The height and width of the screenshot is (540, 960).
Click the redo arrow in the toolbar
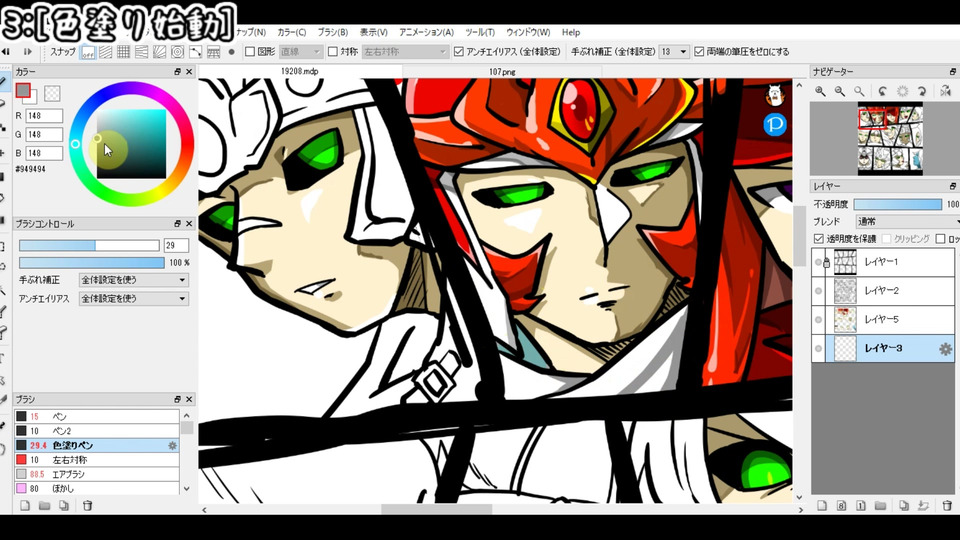pos(28,52)
